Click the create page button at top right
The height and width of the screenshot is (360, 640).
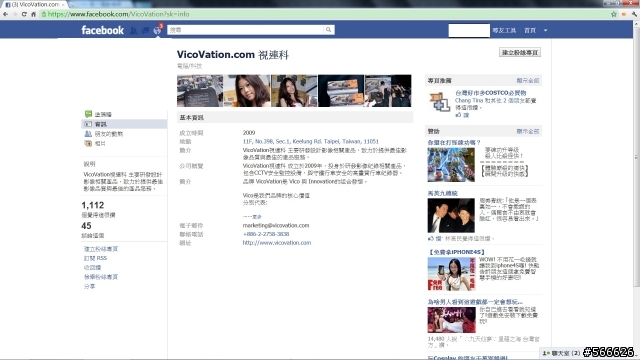point(520,52)
